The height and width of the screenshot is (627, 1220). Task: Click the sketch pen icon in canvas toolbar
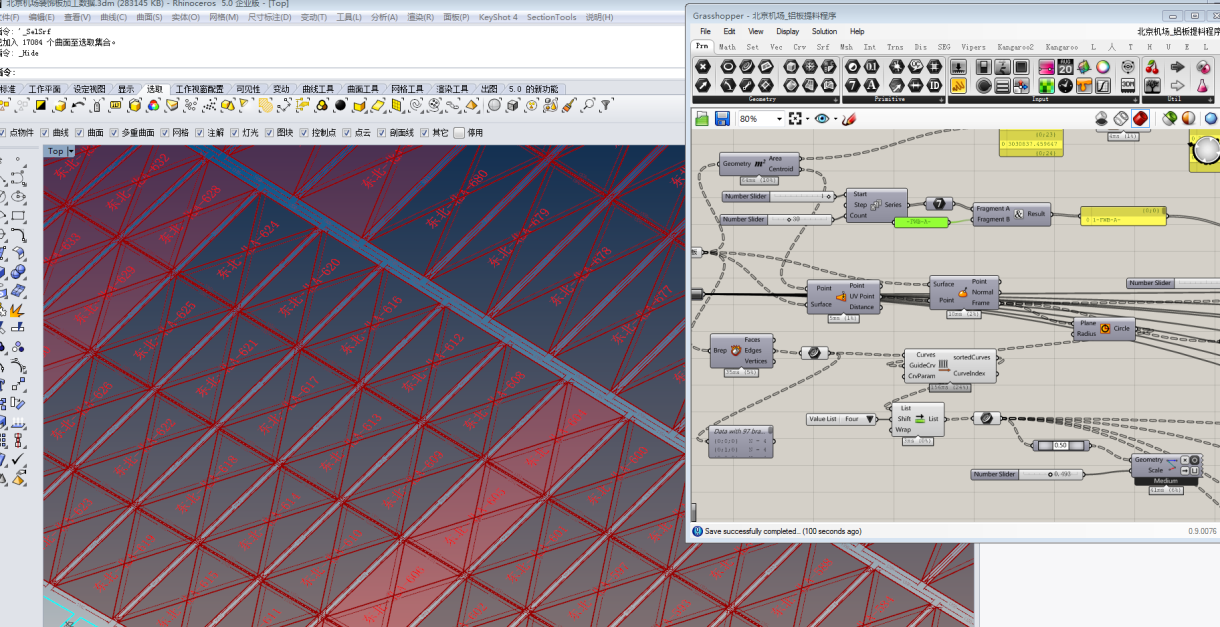[849, 119]
